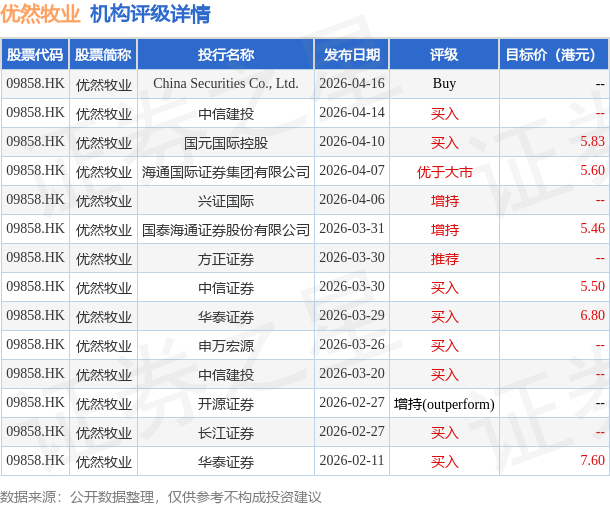Select the 申万宏源 cell
610x506 pixels.
tap(226, 346)
